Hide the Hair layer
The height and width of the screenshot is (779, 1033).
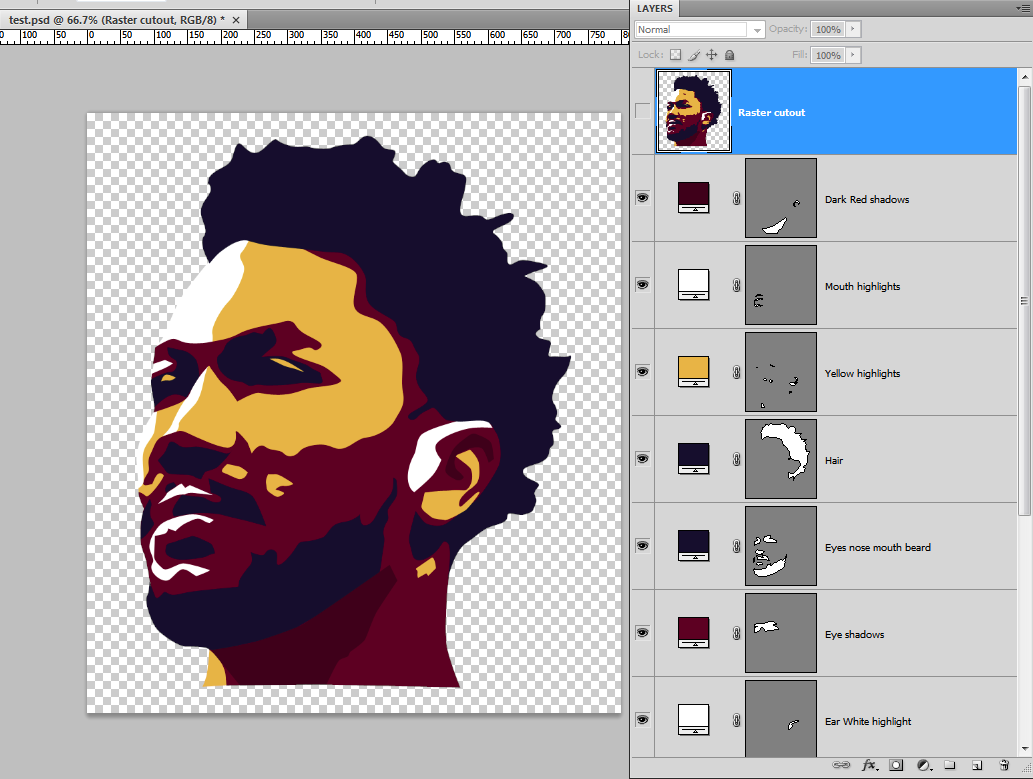(642, 459)
